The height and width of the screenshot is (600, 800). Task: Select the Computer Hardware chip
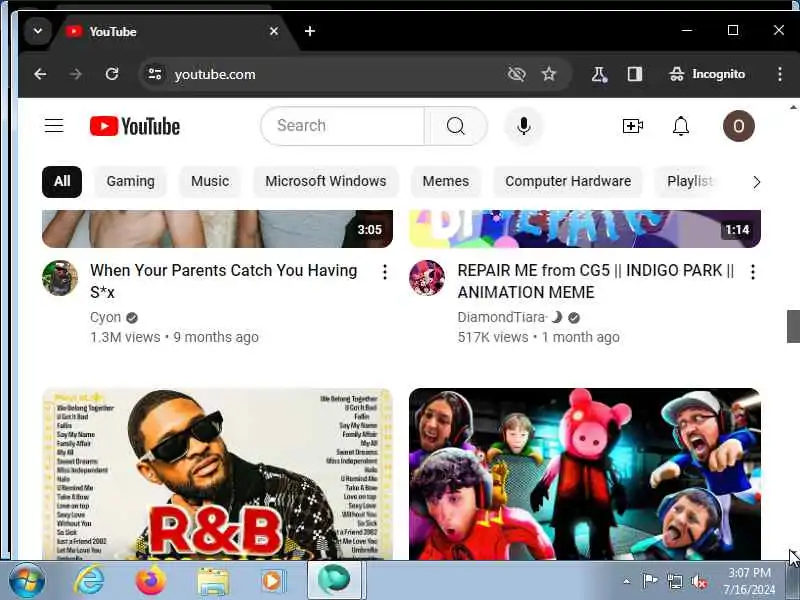568,182
